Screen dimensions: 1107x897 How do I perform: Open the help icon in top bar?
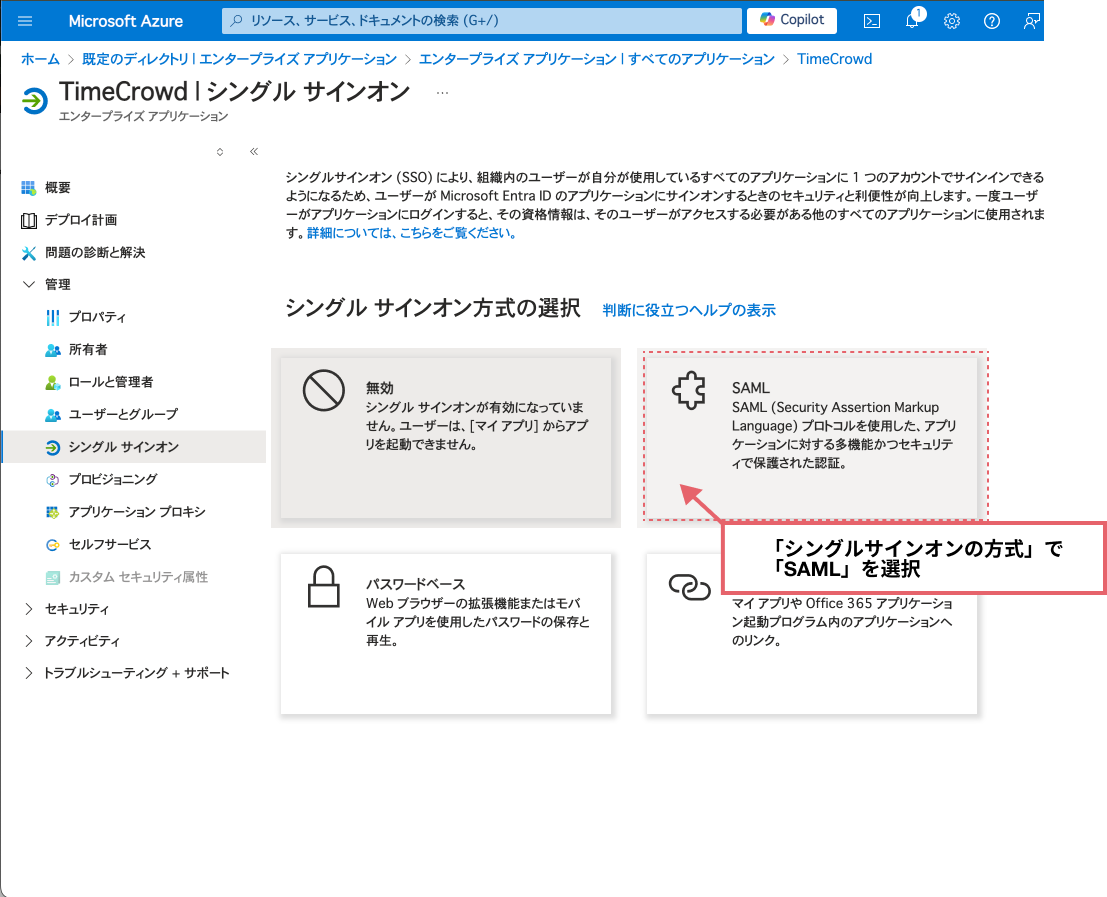pyautogui.click(x=991, y=21)
